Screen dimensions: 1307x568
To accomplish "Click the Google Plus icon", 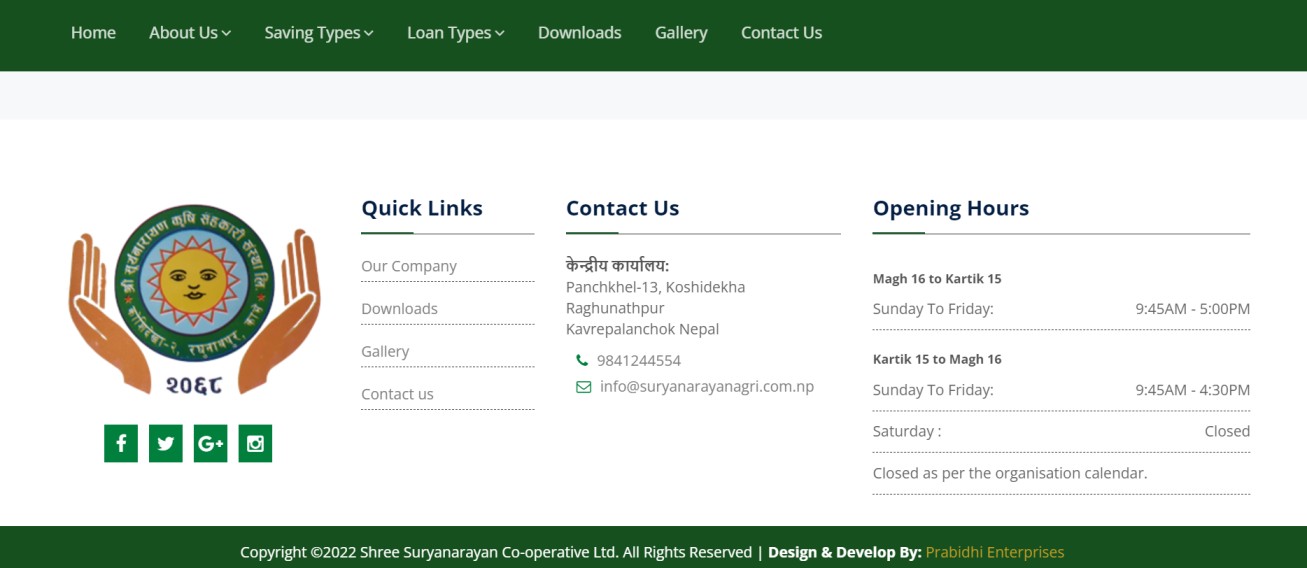I will click(x=210, y=443).
